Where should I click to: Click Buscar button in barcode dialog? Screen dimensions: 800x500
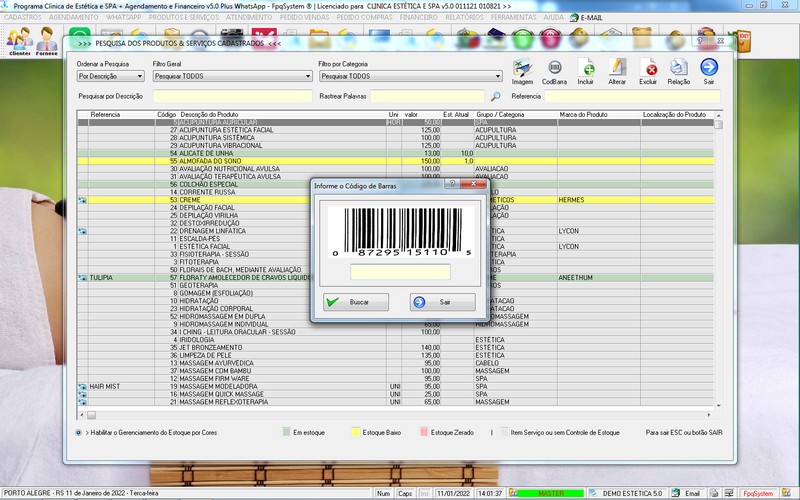[x=356, y=302]
